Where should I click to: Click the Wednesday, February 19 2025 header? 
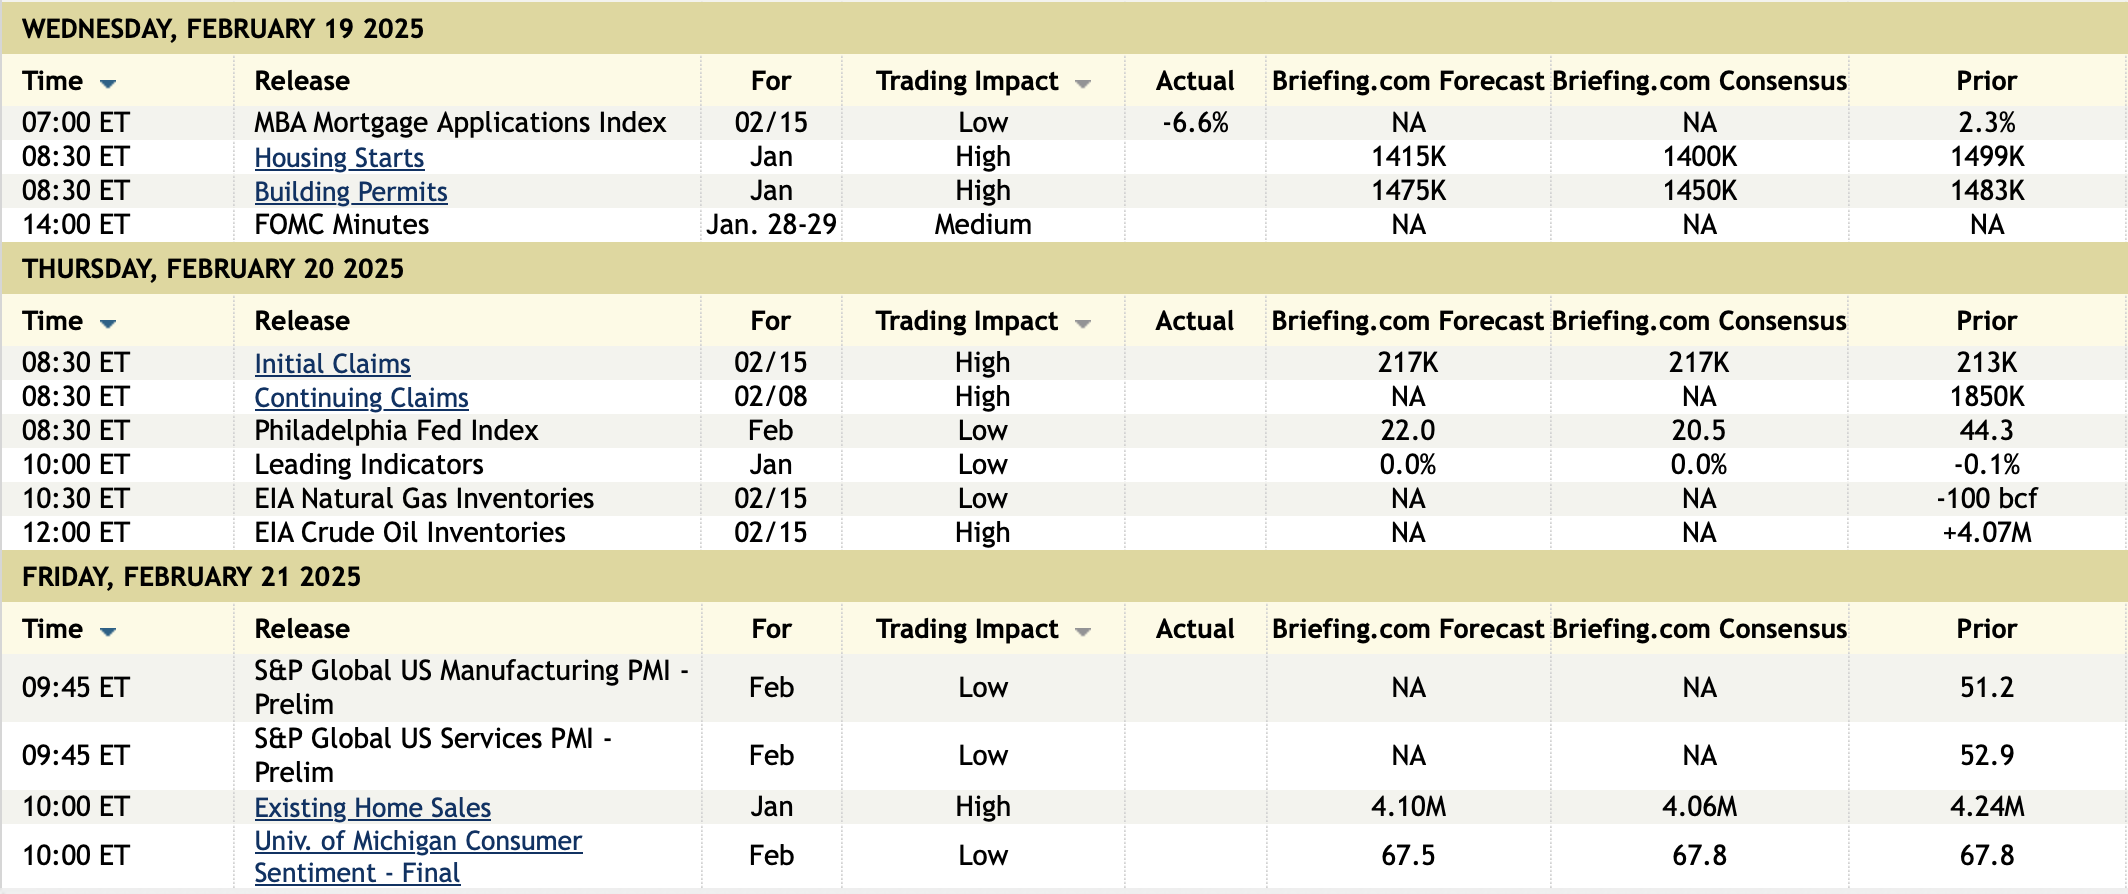click(x=223, y=28)
